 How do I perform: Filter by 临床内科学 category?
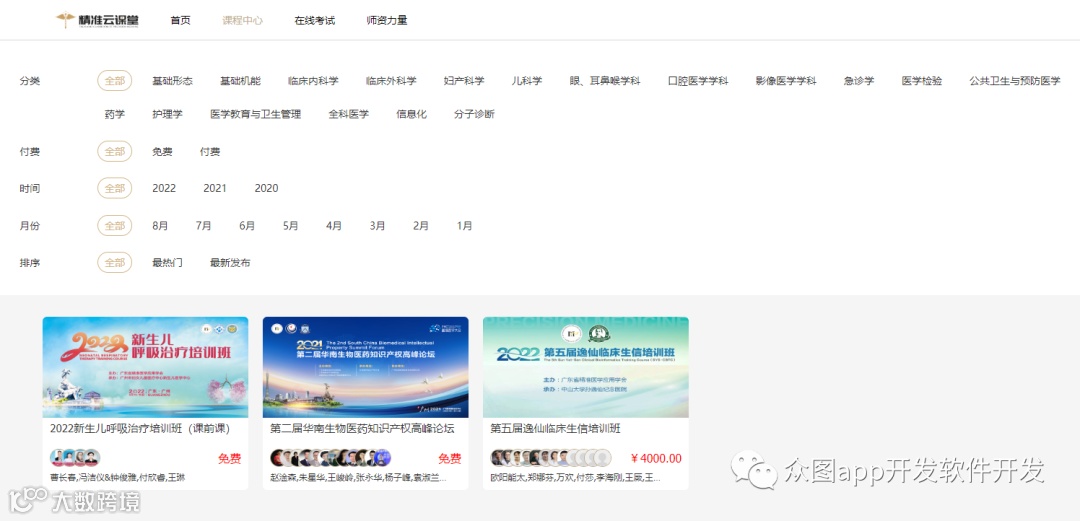coord(313,81)
